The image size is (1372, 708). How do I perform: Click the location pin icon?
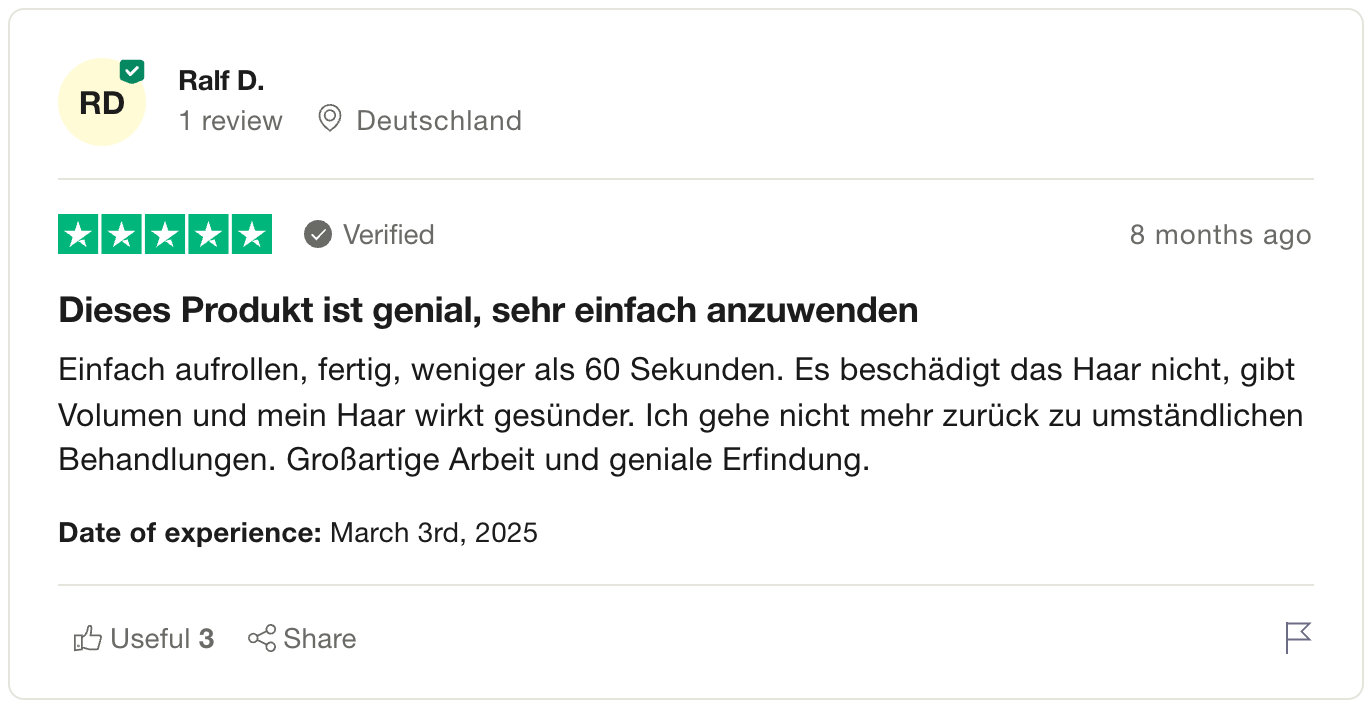coord(329,119)
